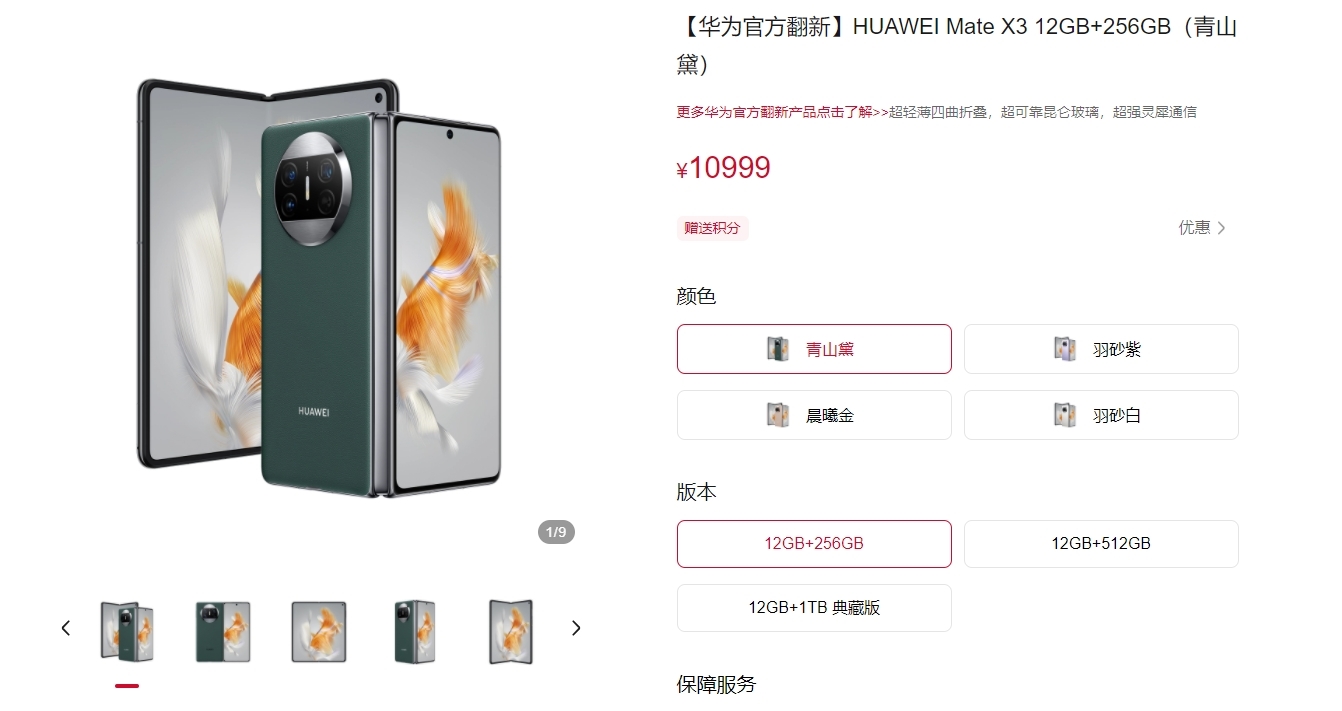The height and width of the screenshot is (711, 1342).
Task: Select the first thumbnail with red underline
Action: pyautogui.click(x=127, y=631)
